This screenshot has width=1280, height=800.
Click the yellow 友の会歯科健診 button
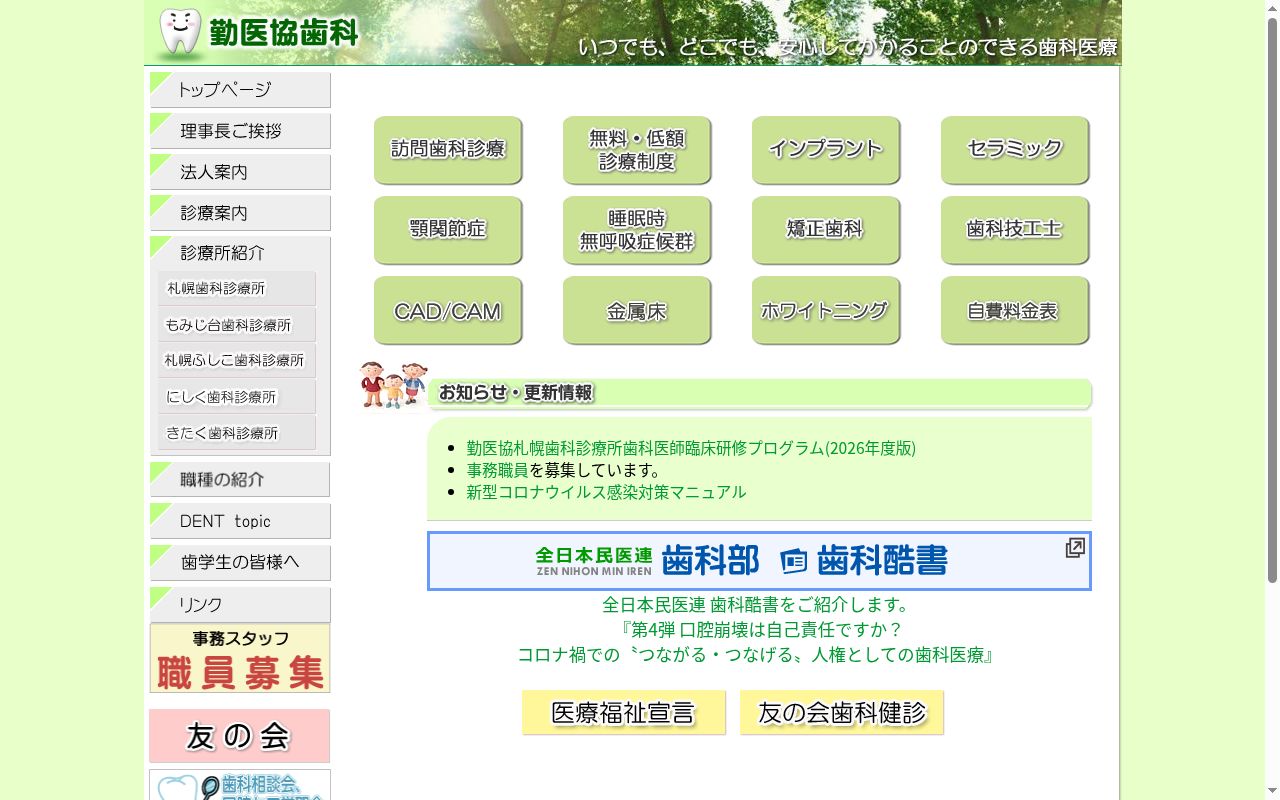[x=842, y=712]
